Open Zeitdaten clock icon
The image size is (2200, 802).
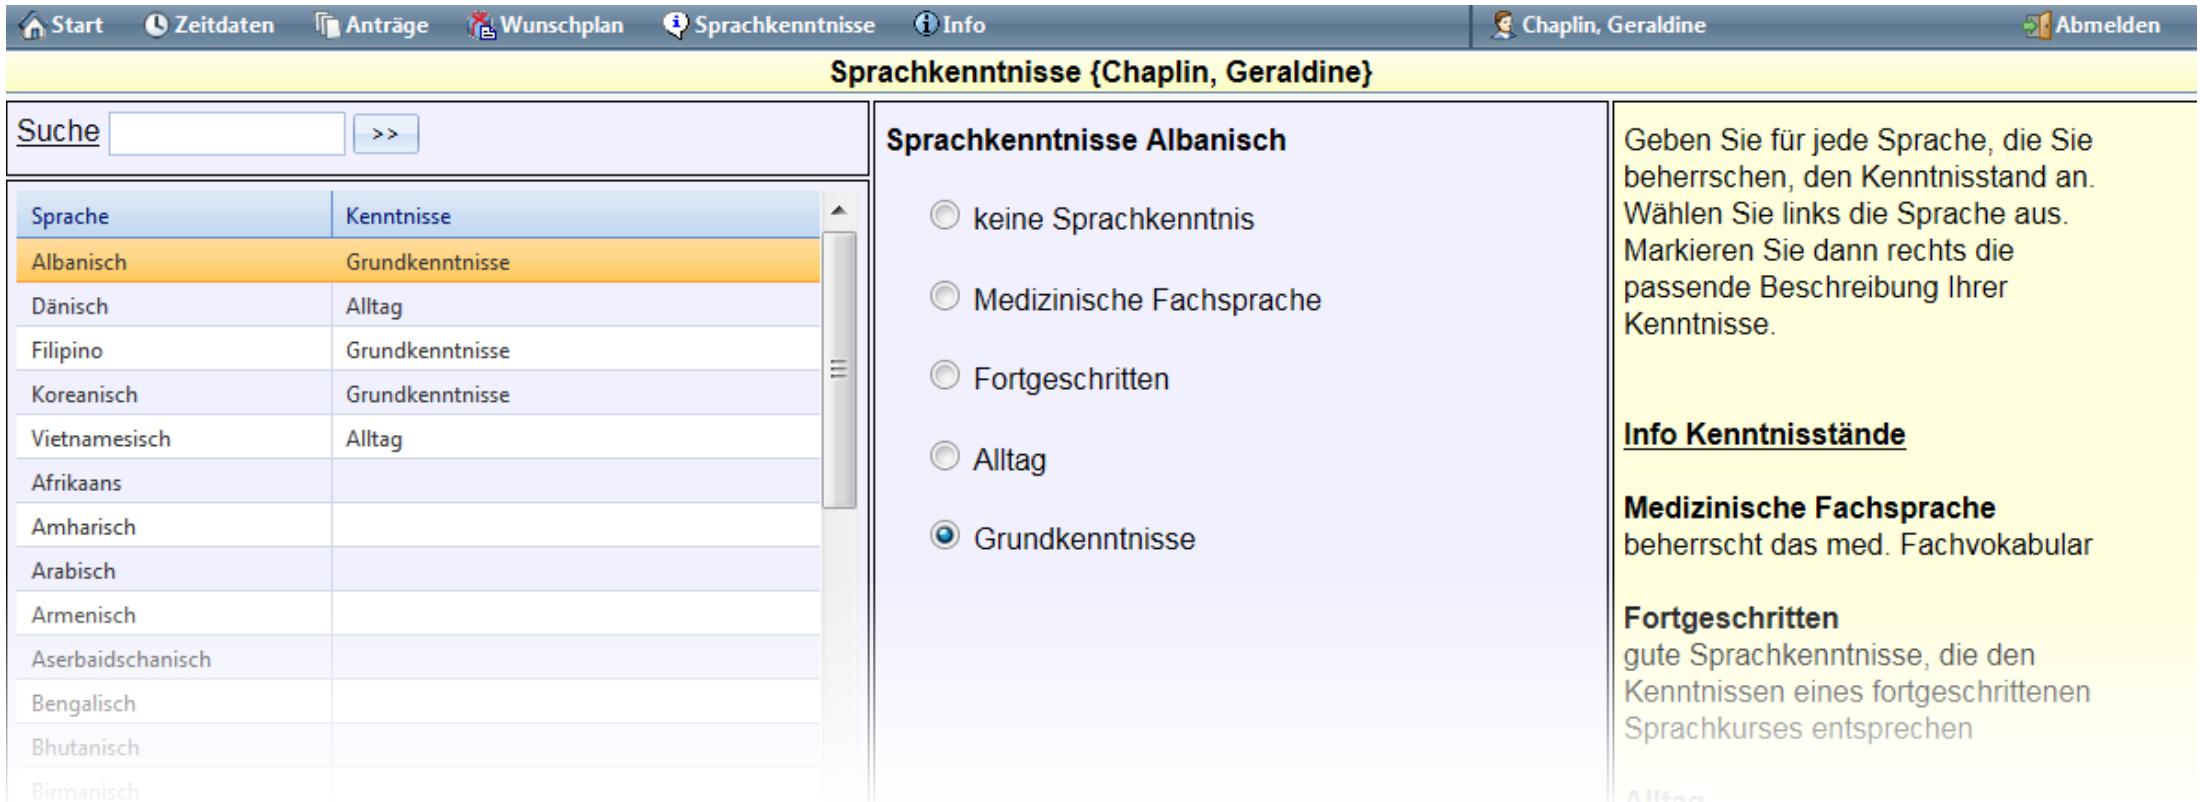(x=156, y=26)
